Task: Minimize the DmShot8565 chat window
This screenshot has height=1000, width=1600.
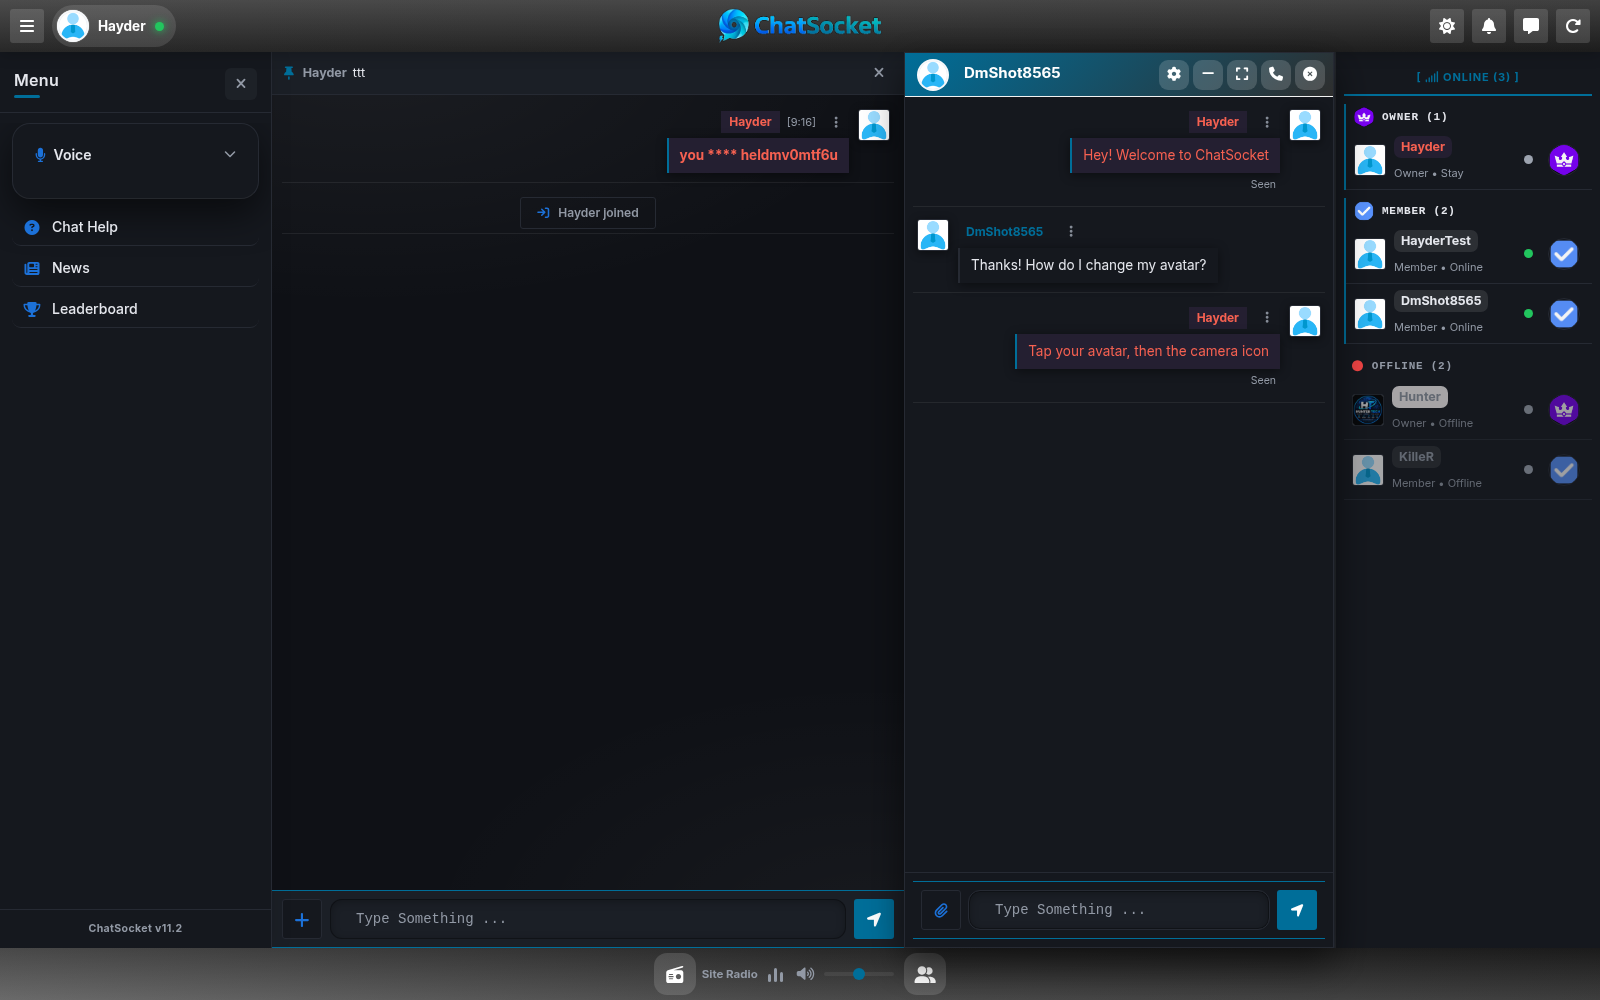Action: [1208, 74]
